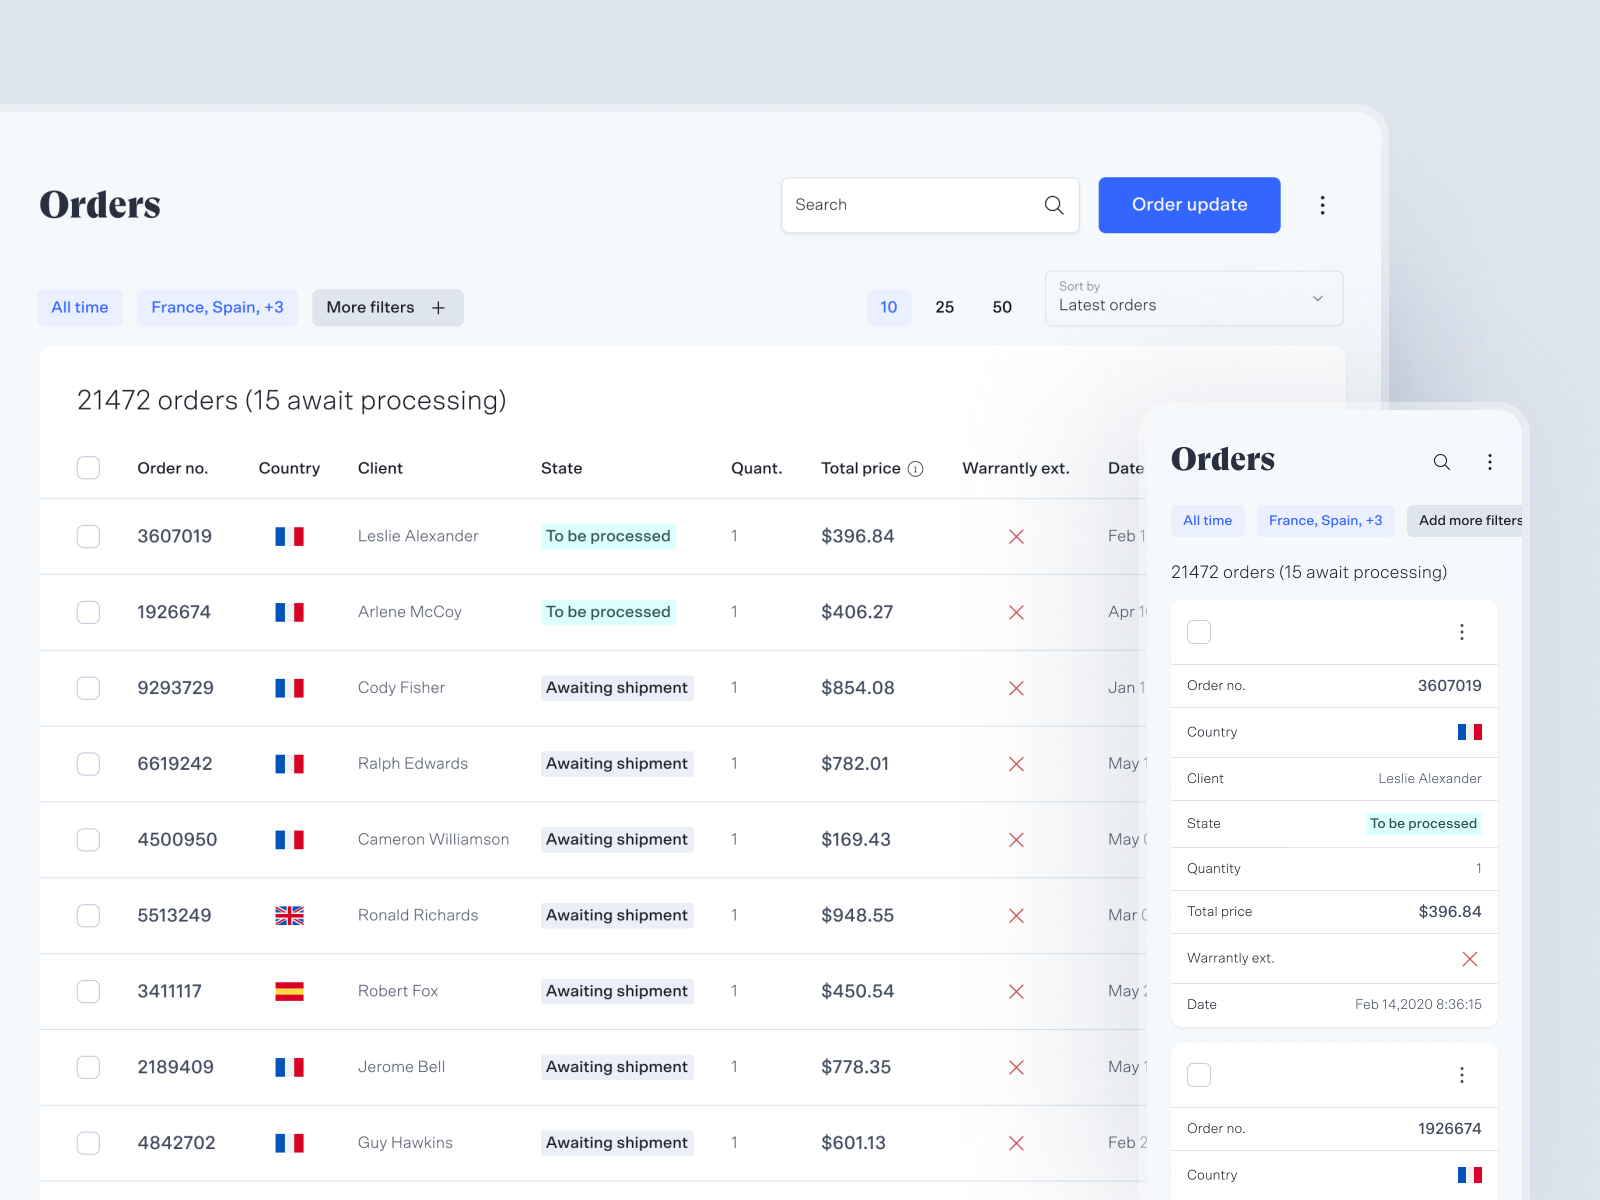Viewport: 1600px width, 1200px height.
Task: Click the France flag in Arlene McCoy row
Action: point(290,613)
